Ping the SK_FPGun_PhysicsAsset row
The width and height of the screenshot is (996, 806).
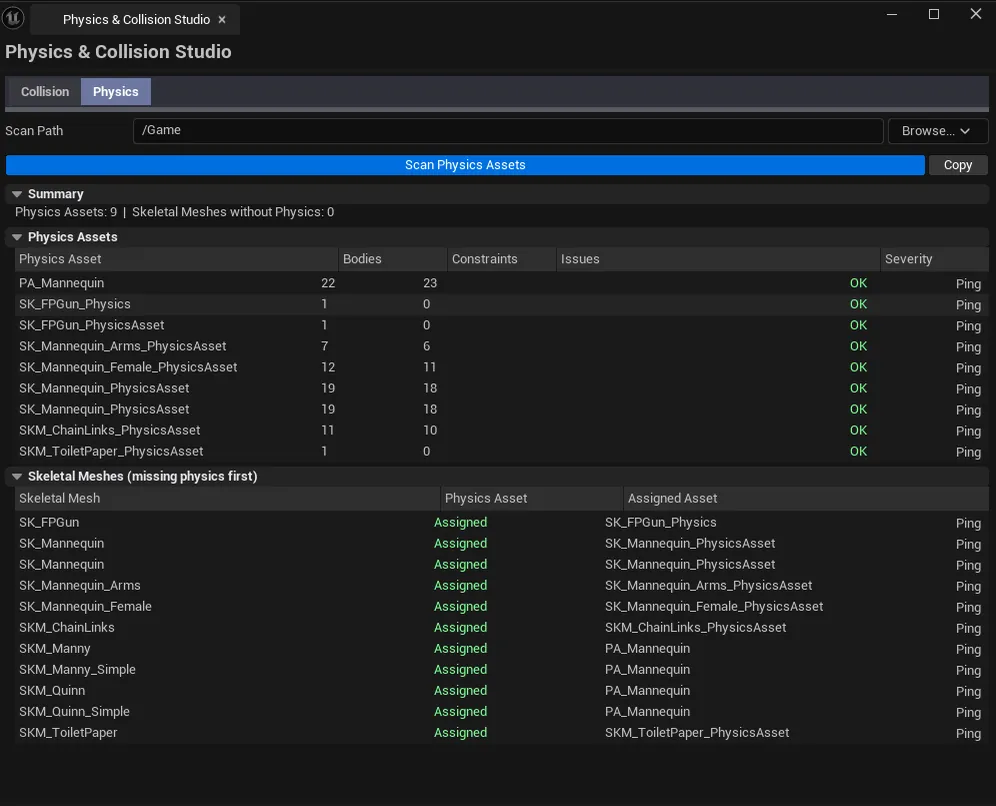point(968,326)
